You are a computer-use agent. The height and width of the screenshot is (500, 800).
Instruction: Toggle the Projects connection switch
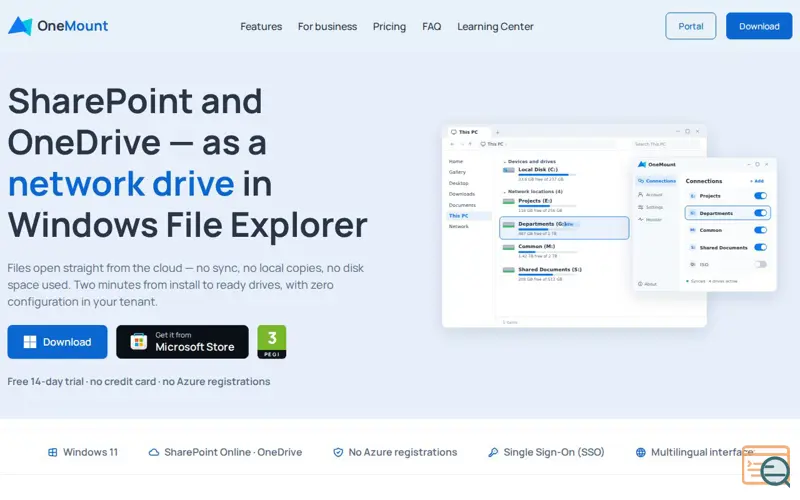pyautogui.click(x=760, y=196)
